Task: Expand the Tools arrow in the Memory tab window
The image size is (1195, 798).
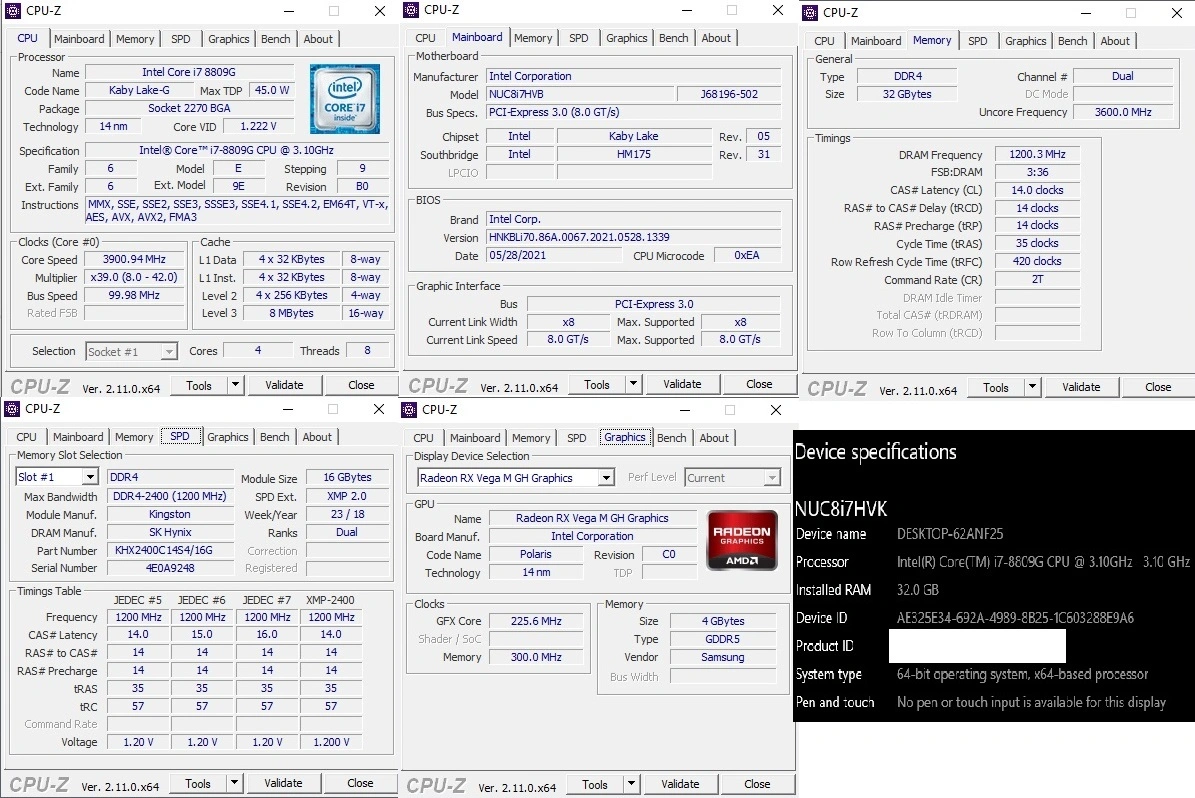Action: pos(1033,387)
